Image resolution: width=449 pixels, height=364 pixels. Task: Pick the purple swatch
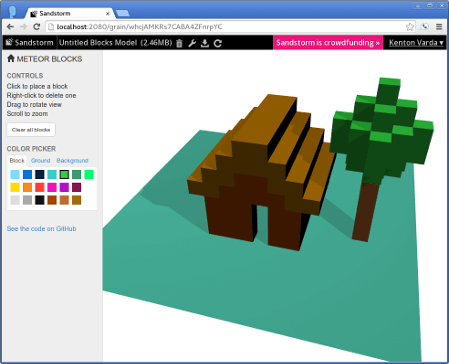pos(64,187)
